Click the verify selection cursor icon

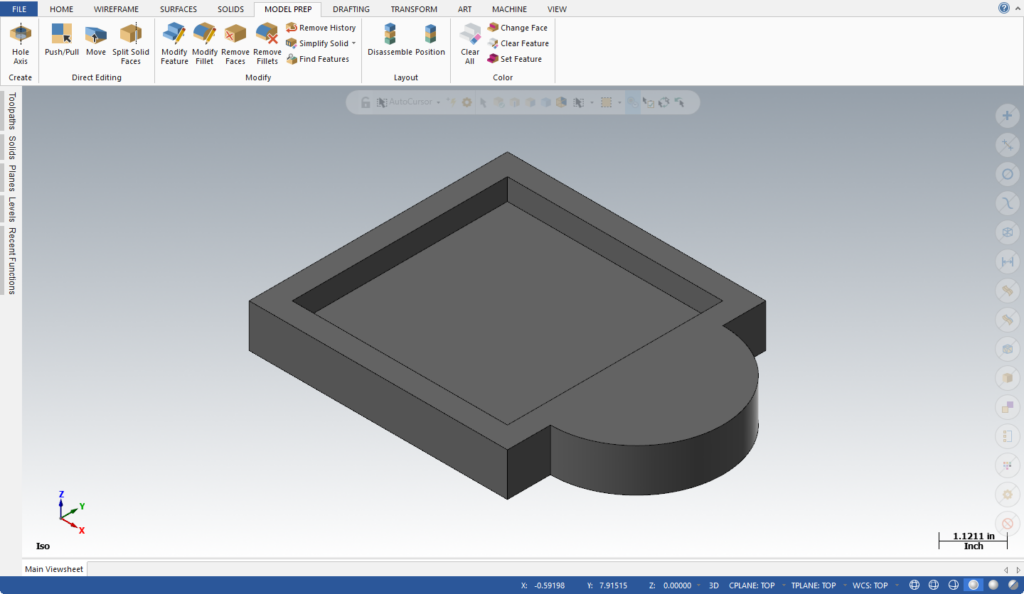(x=648, y=102)
